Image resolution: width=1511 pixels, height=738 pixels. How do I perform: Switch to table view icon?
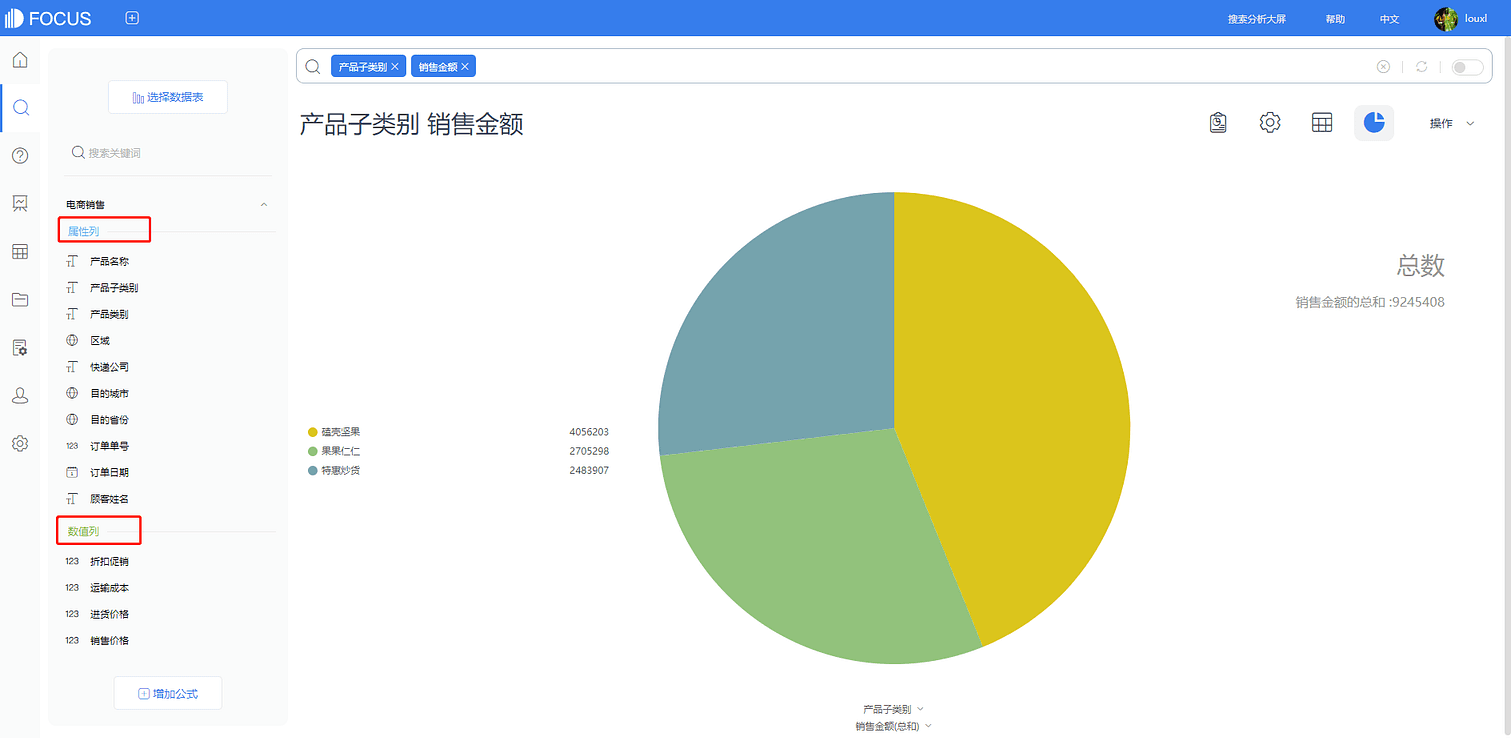click(1322, 123)
